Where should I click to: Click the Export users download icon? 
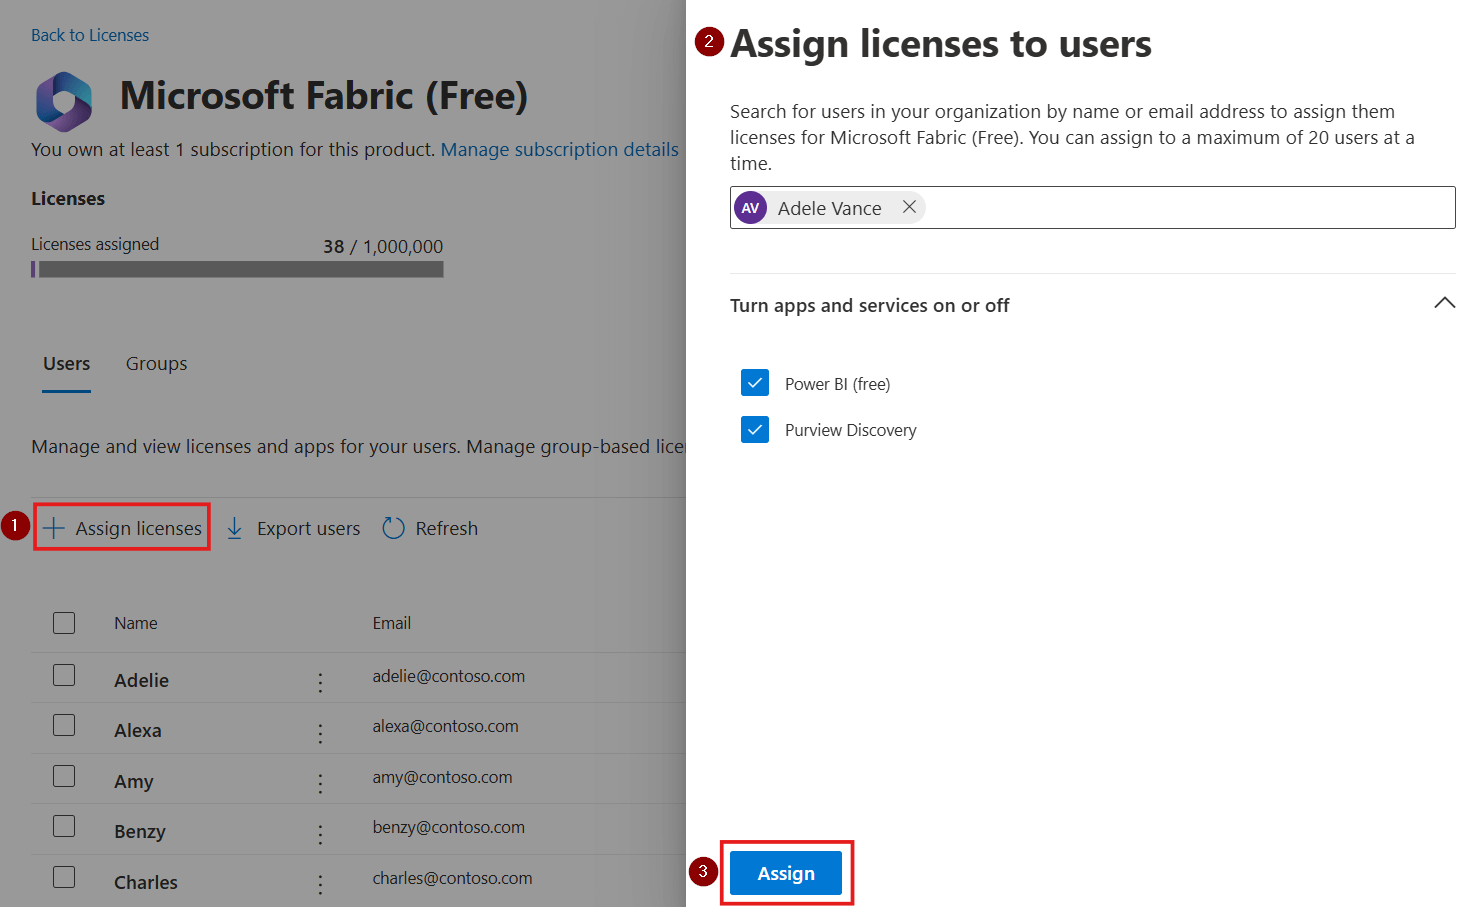click(x=234, y=528)
